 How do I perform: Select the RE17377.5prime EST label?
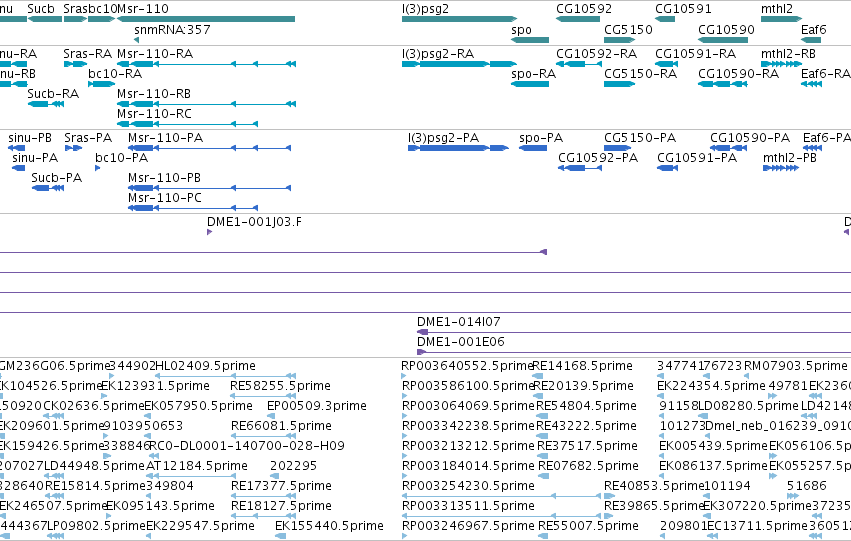tap(281, 486)
